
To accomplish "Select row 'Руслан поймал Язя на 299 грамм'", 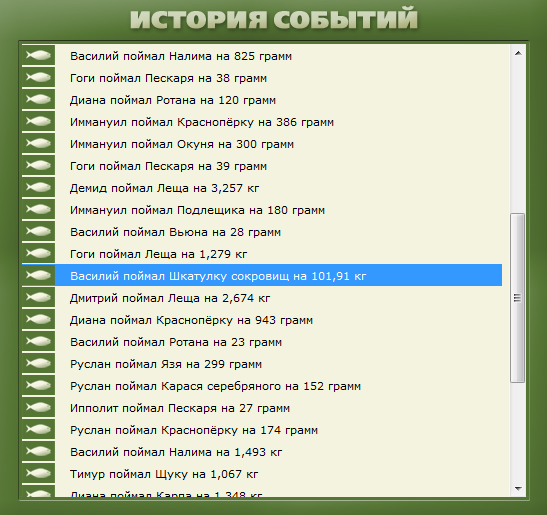I will pyautogui.click(x=262, y=363).
